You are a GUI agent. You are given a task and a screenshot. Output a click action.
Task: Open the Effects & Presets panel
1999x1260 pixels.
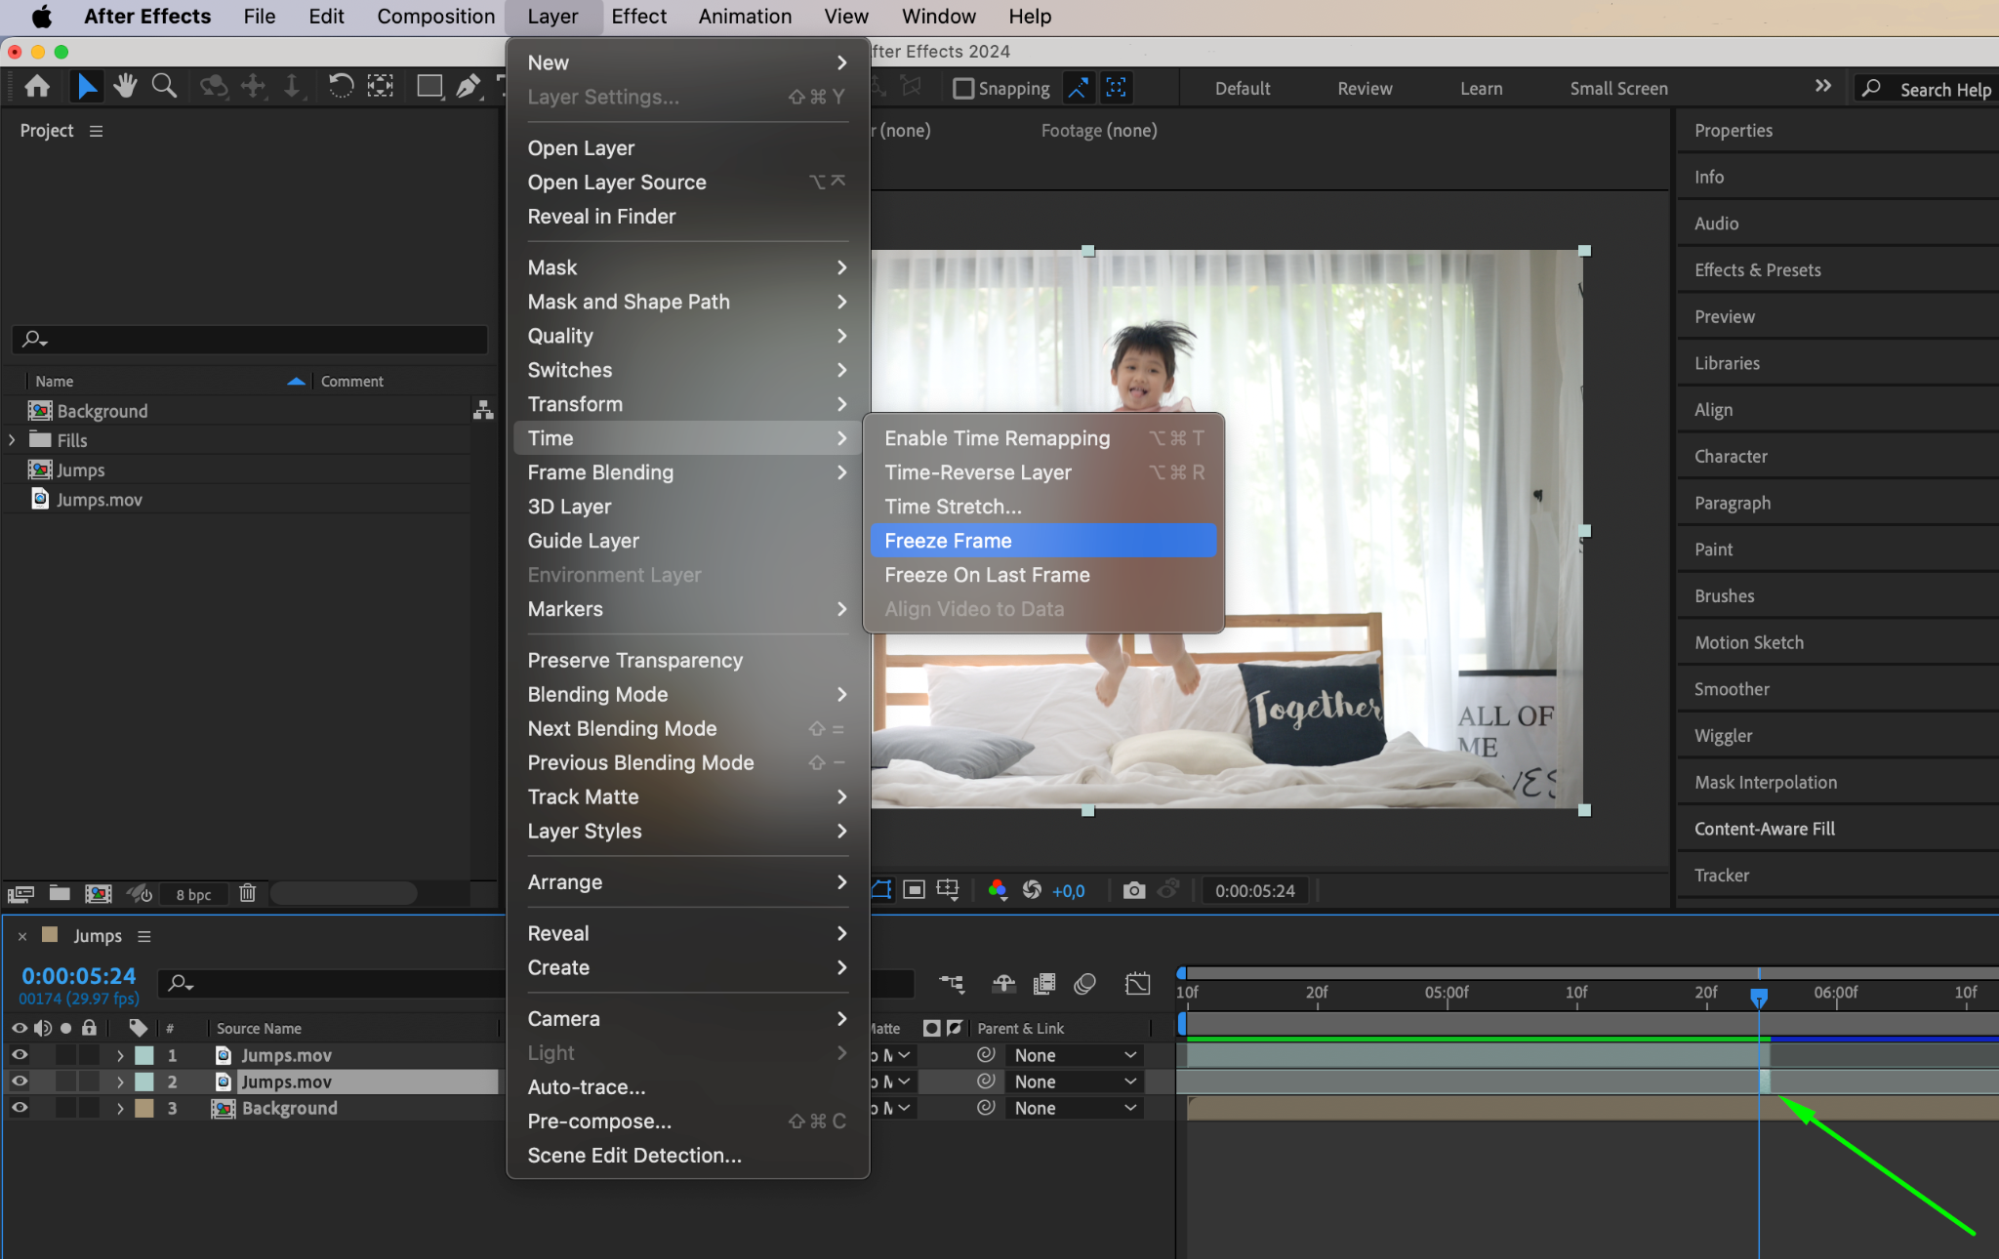click(x=1757, y=270)
